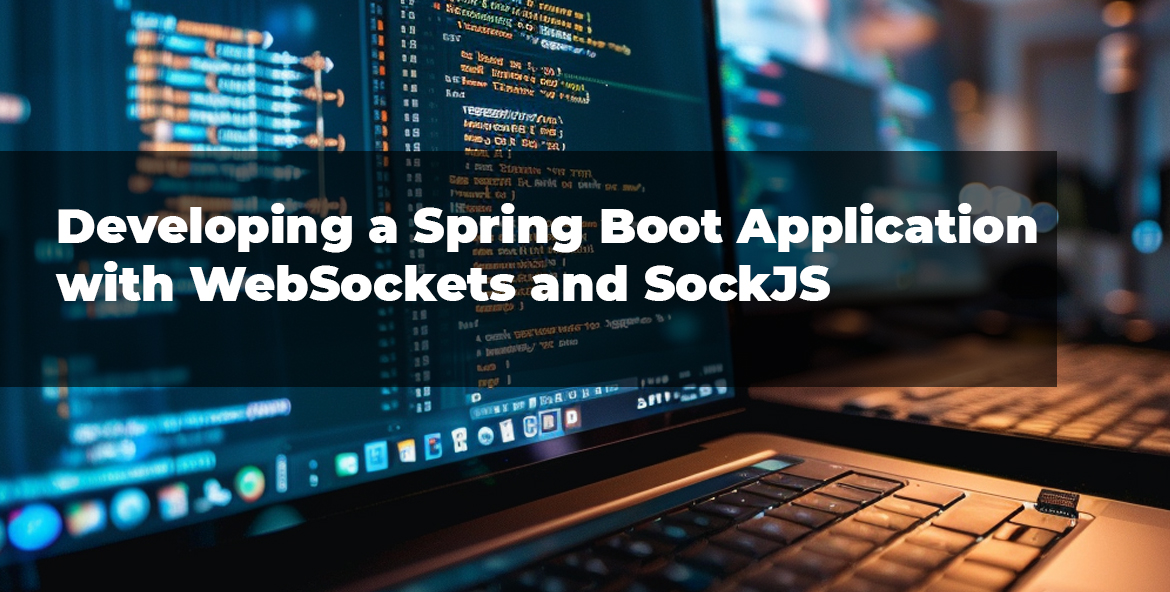The height and width of the screenshot is (592, 1170).
Task: Select the letter C icon in the dock
Action: click(x=530, y=426)
